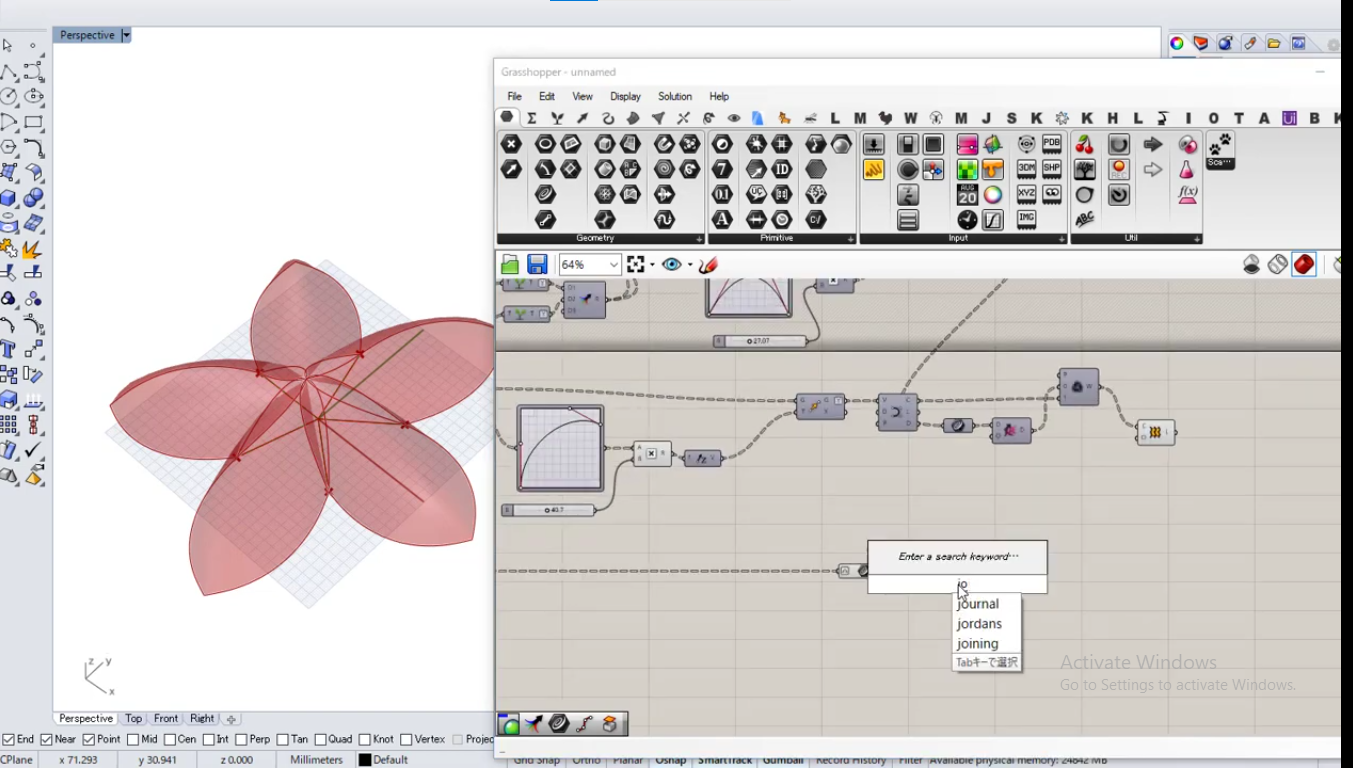Choose 'journal' autocomplete suggestion
The image size is (1353, 768).
coord(978,604)
